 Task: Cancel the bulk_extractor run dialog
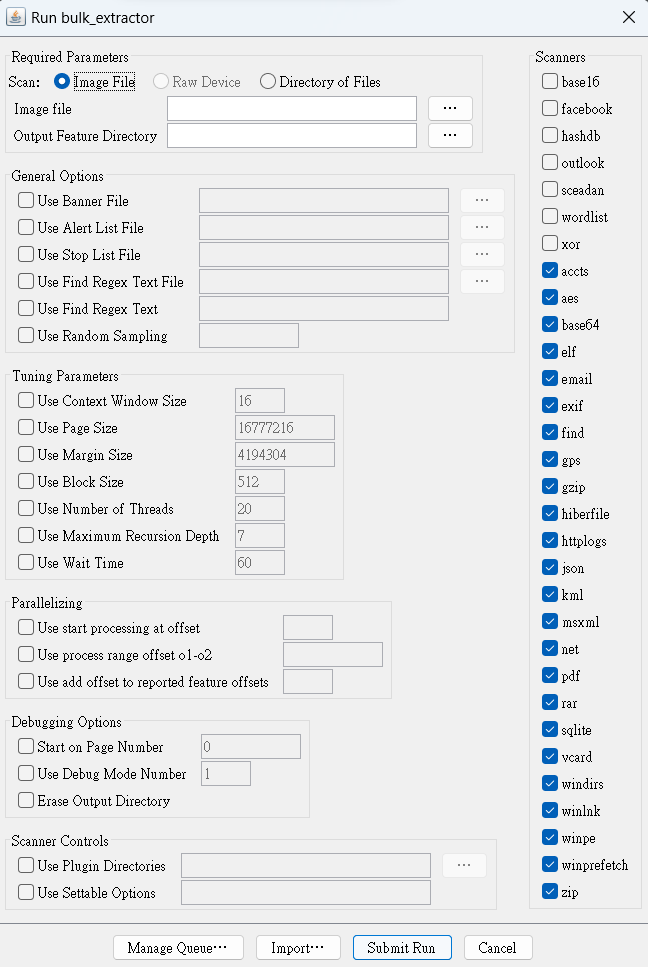[x=498, y=948]
